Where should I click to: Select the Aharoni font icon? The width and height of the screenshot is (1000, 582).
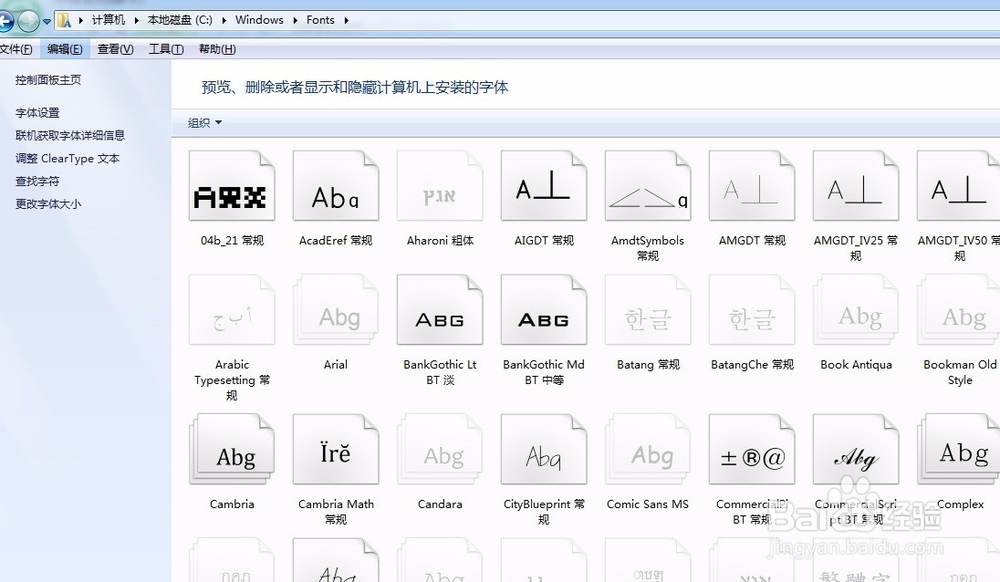point(440,186)
